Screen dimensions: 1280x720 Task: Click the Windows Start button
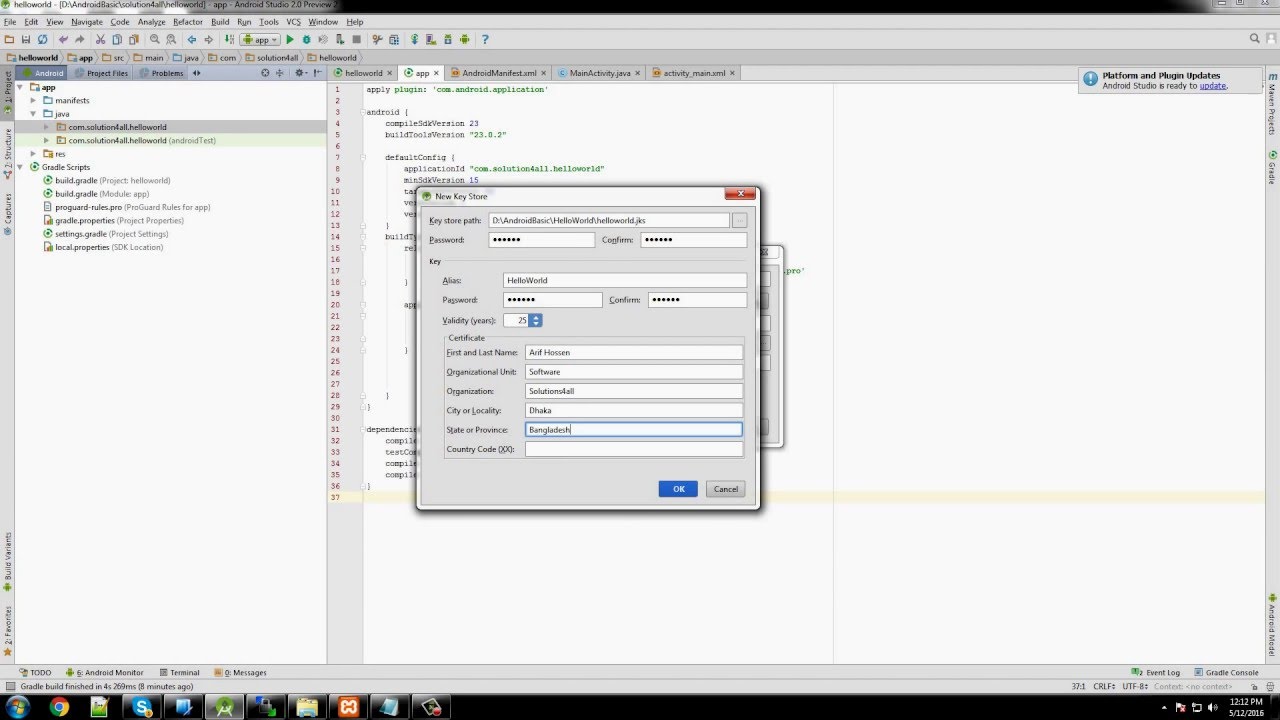[18, 707]
